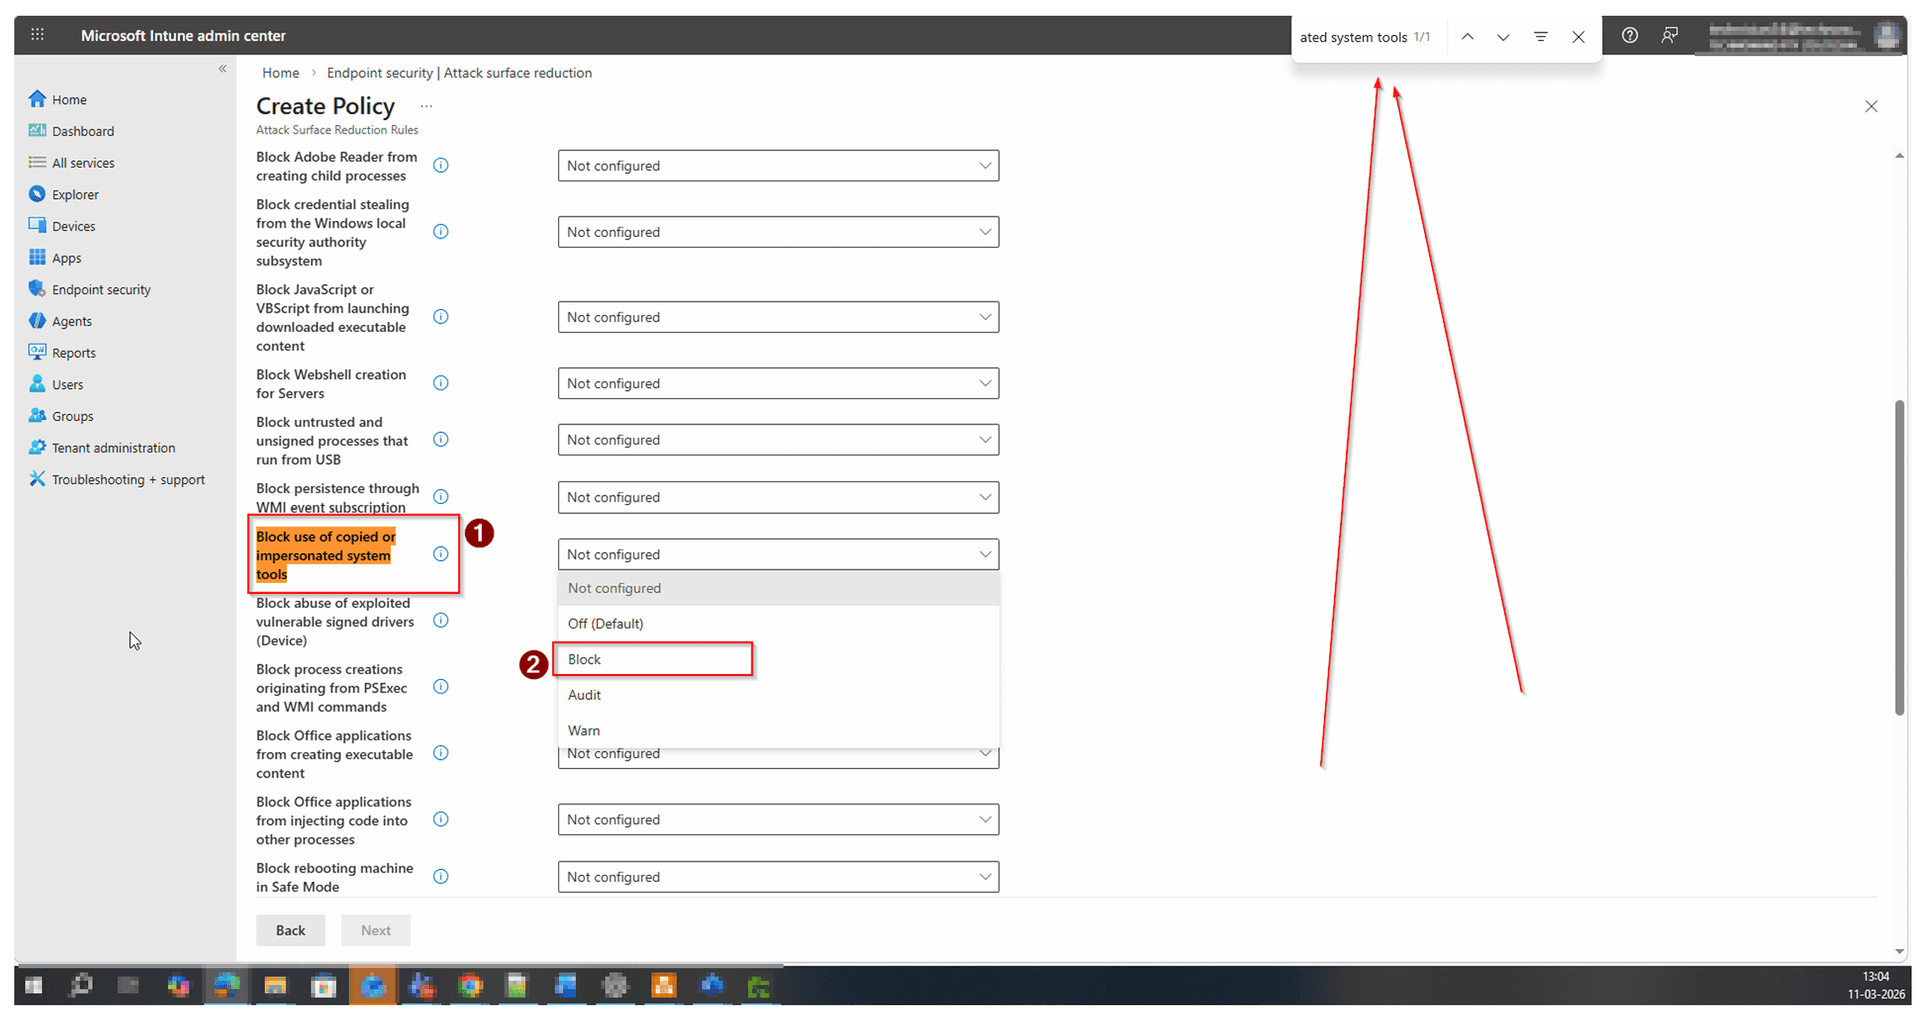This screenshot has height=1015, width=1920.
Task: Click the find bar search text field
Action: (x=1353, y=37)
